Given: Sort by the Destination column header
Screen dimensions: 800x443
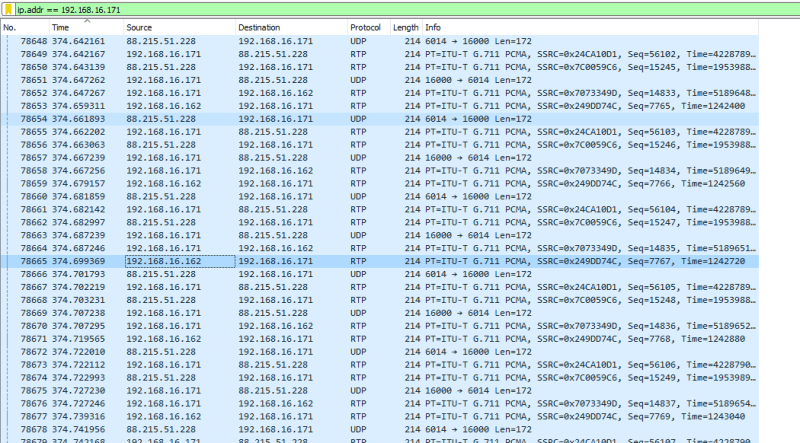Looking at the screenshot, I should [291, 28].
